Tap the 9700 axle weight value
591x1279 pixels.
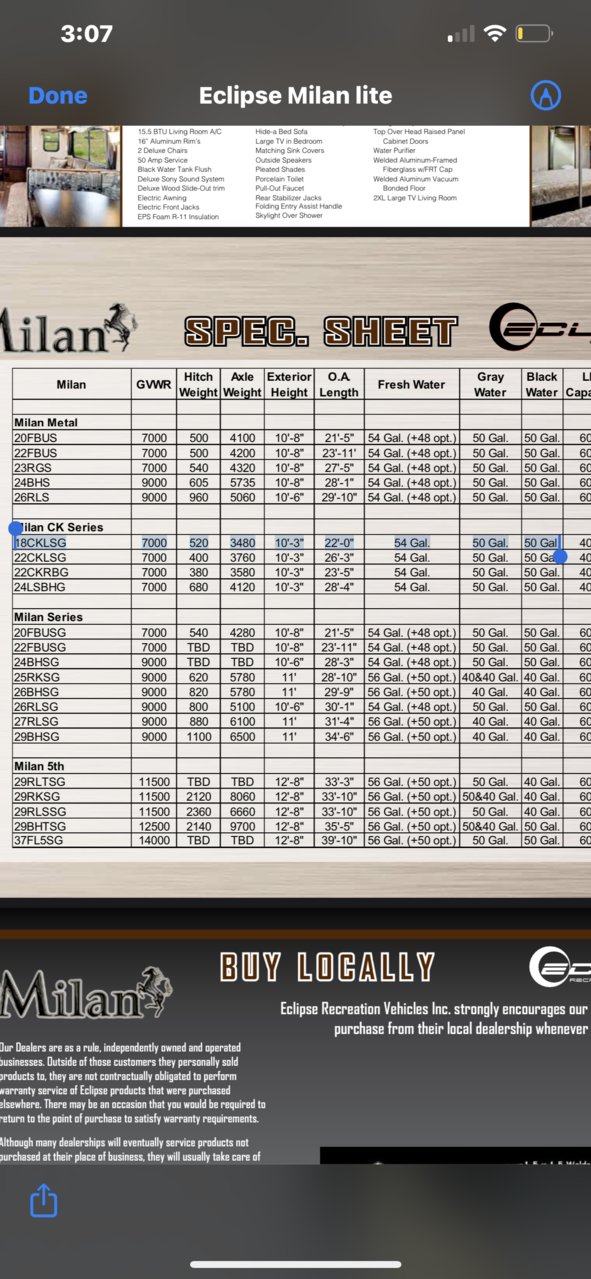point(242,827)
